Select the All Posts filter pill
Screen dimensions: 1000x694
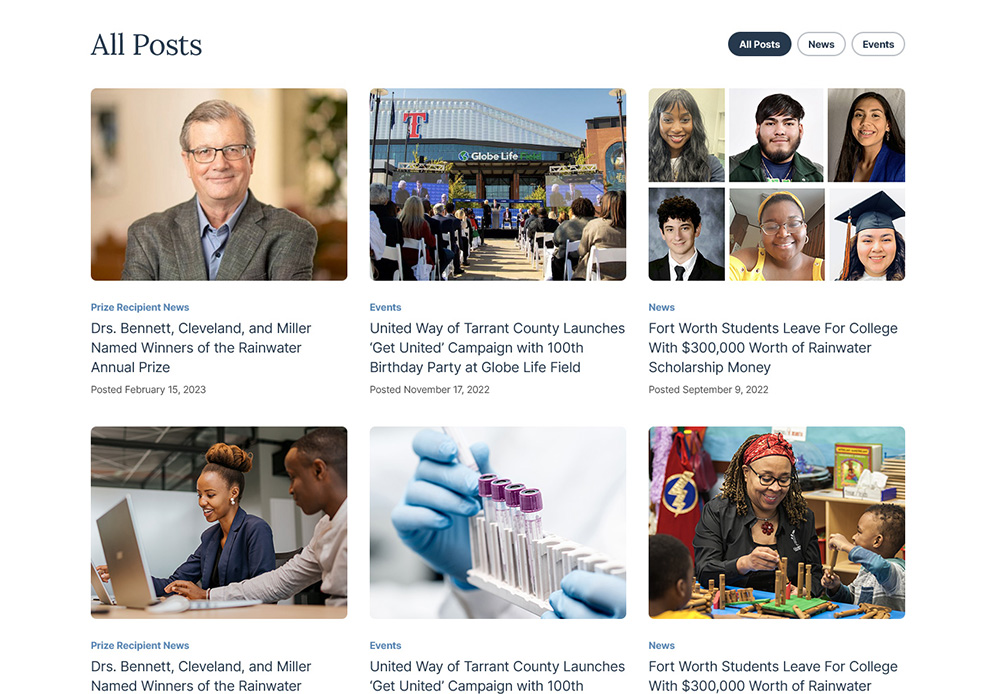click(x=759, y=44)
